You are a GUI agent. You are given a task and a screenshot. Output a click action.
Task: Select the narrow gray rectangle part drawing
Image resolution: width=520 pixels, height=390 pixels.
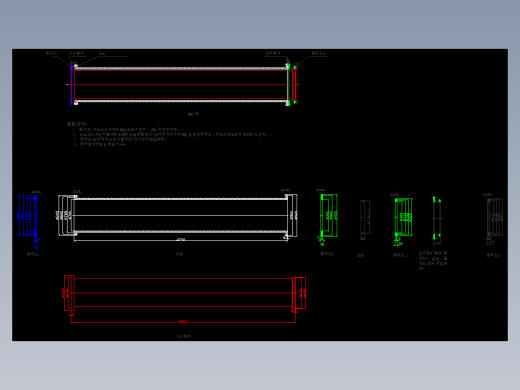pos(365,220)
